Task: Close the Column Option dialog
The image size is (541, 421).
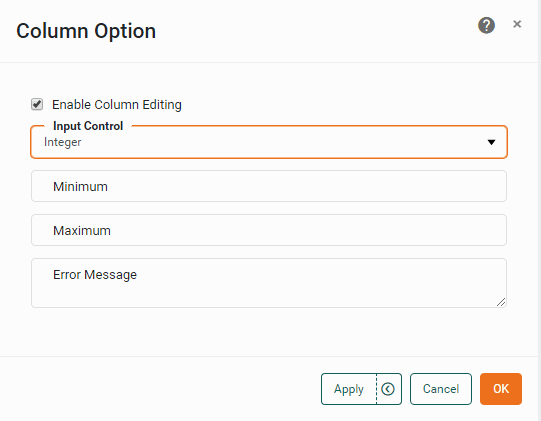Action: [x=517, y=24]
